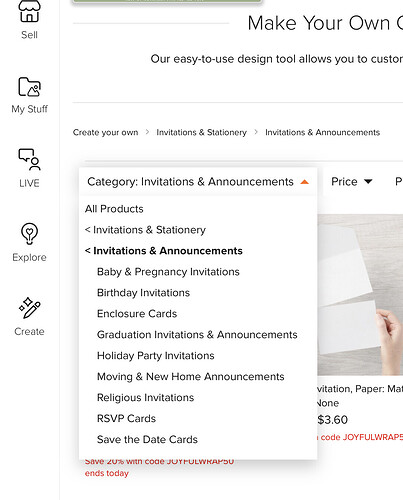Open the Explore lightbulb icon

[29, 233]
